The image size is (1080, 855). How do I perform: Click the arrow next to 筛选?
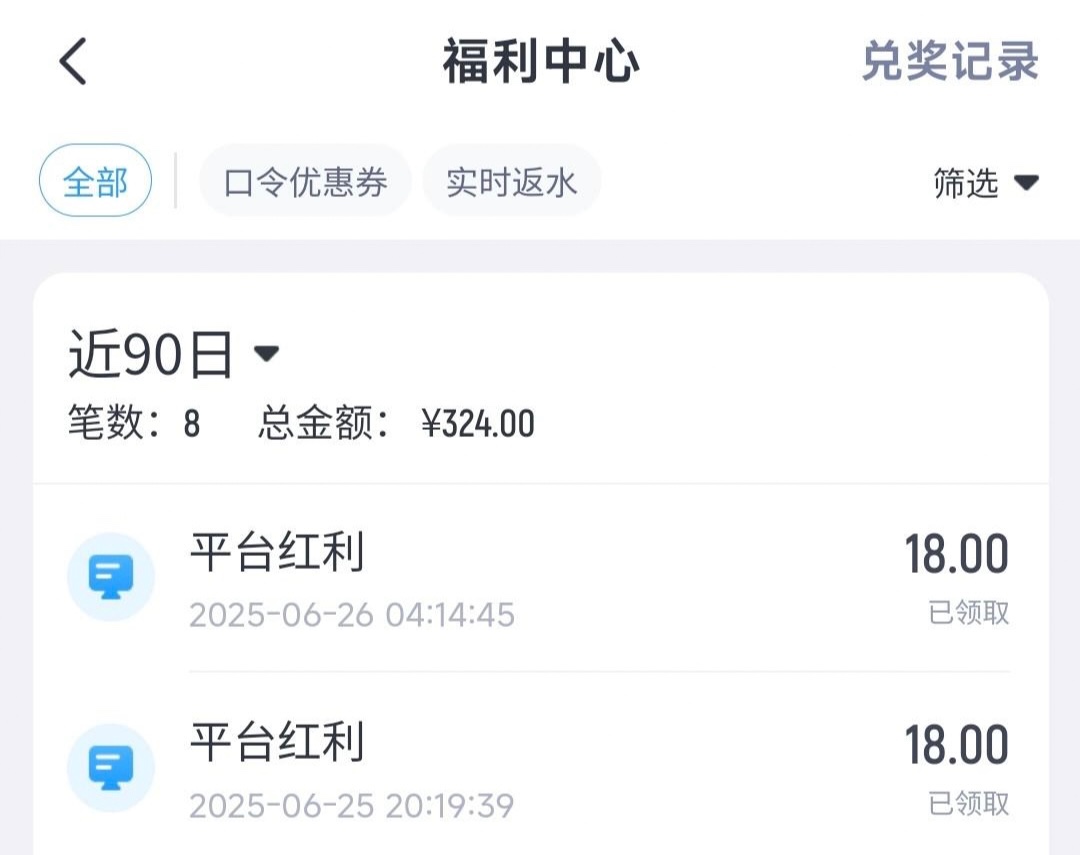pos(1027,183)
